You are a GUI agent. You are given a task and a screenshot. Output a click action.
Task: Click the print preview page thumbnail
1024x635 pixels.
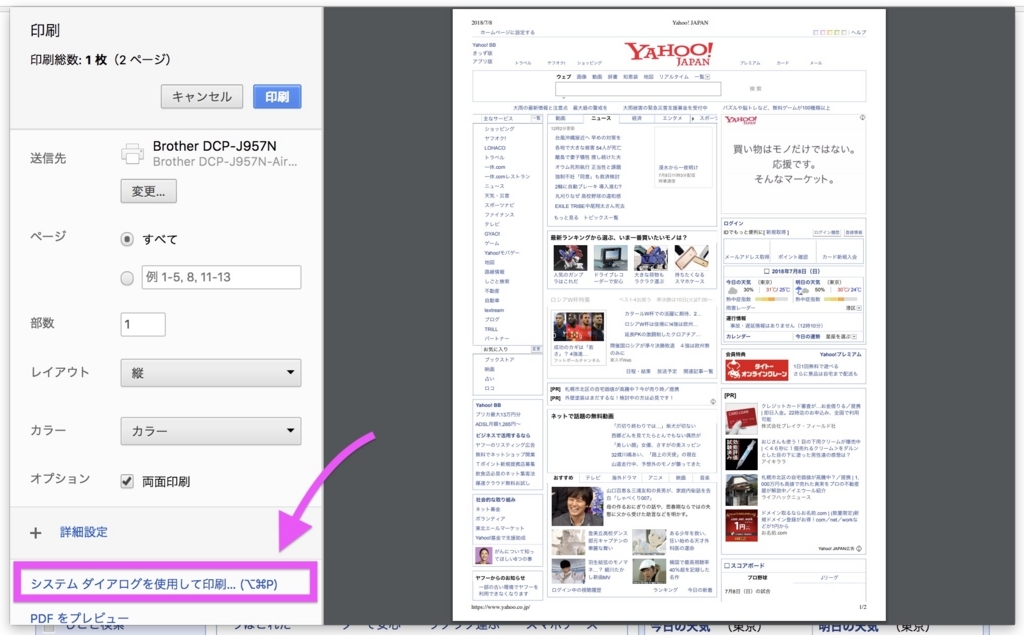coord(669,314)
